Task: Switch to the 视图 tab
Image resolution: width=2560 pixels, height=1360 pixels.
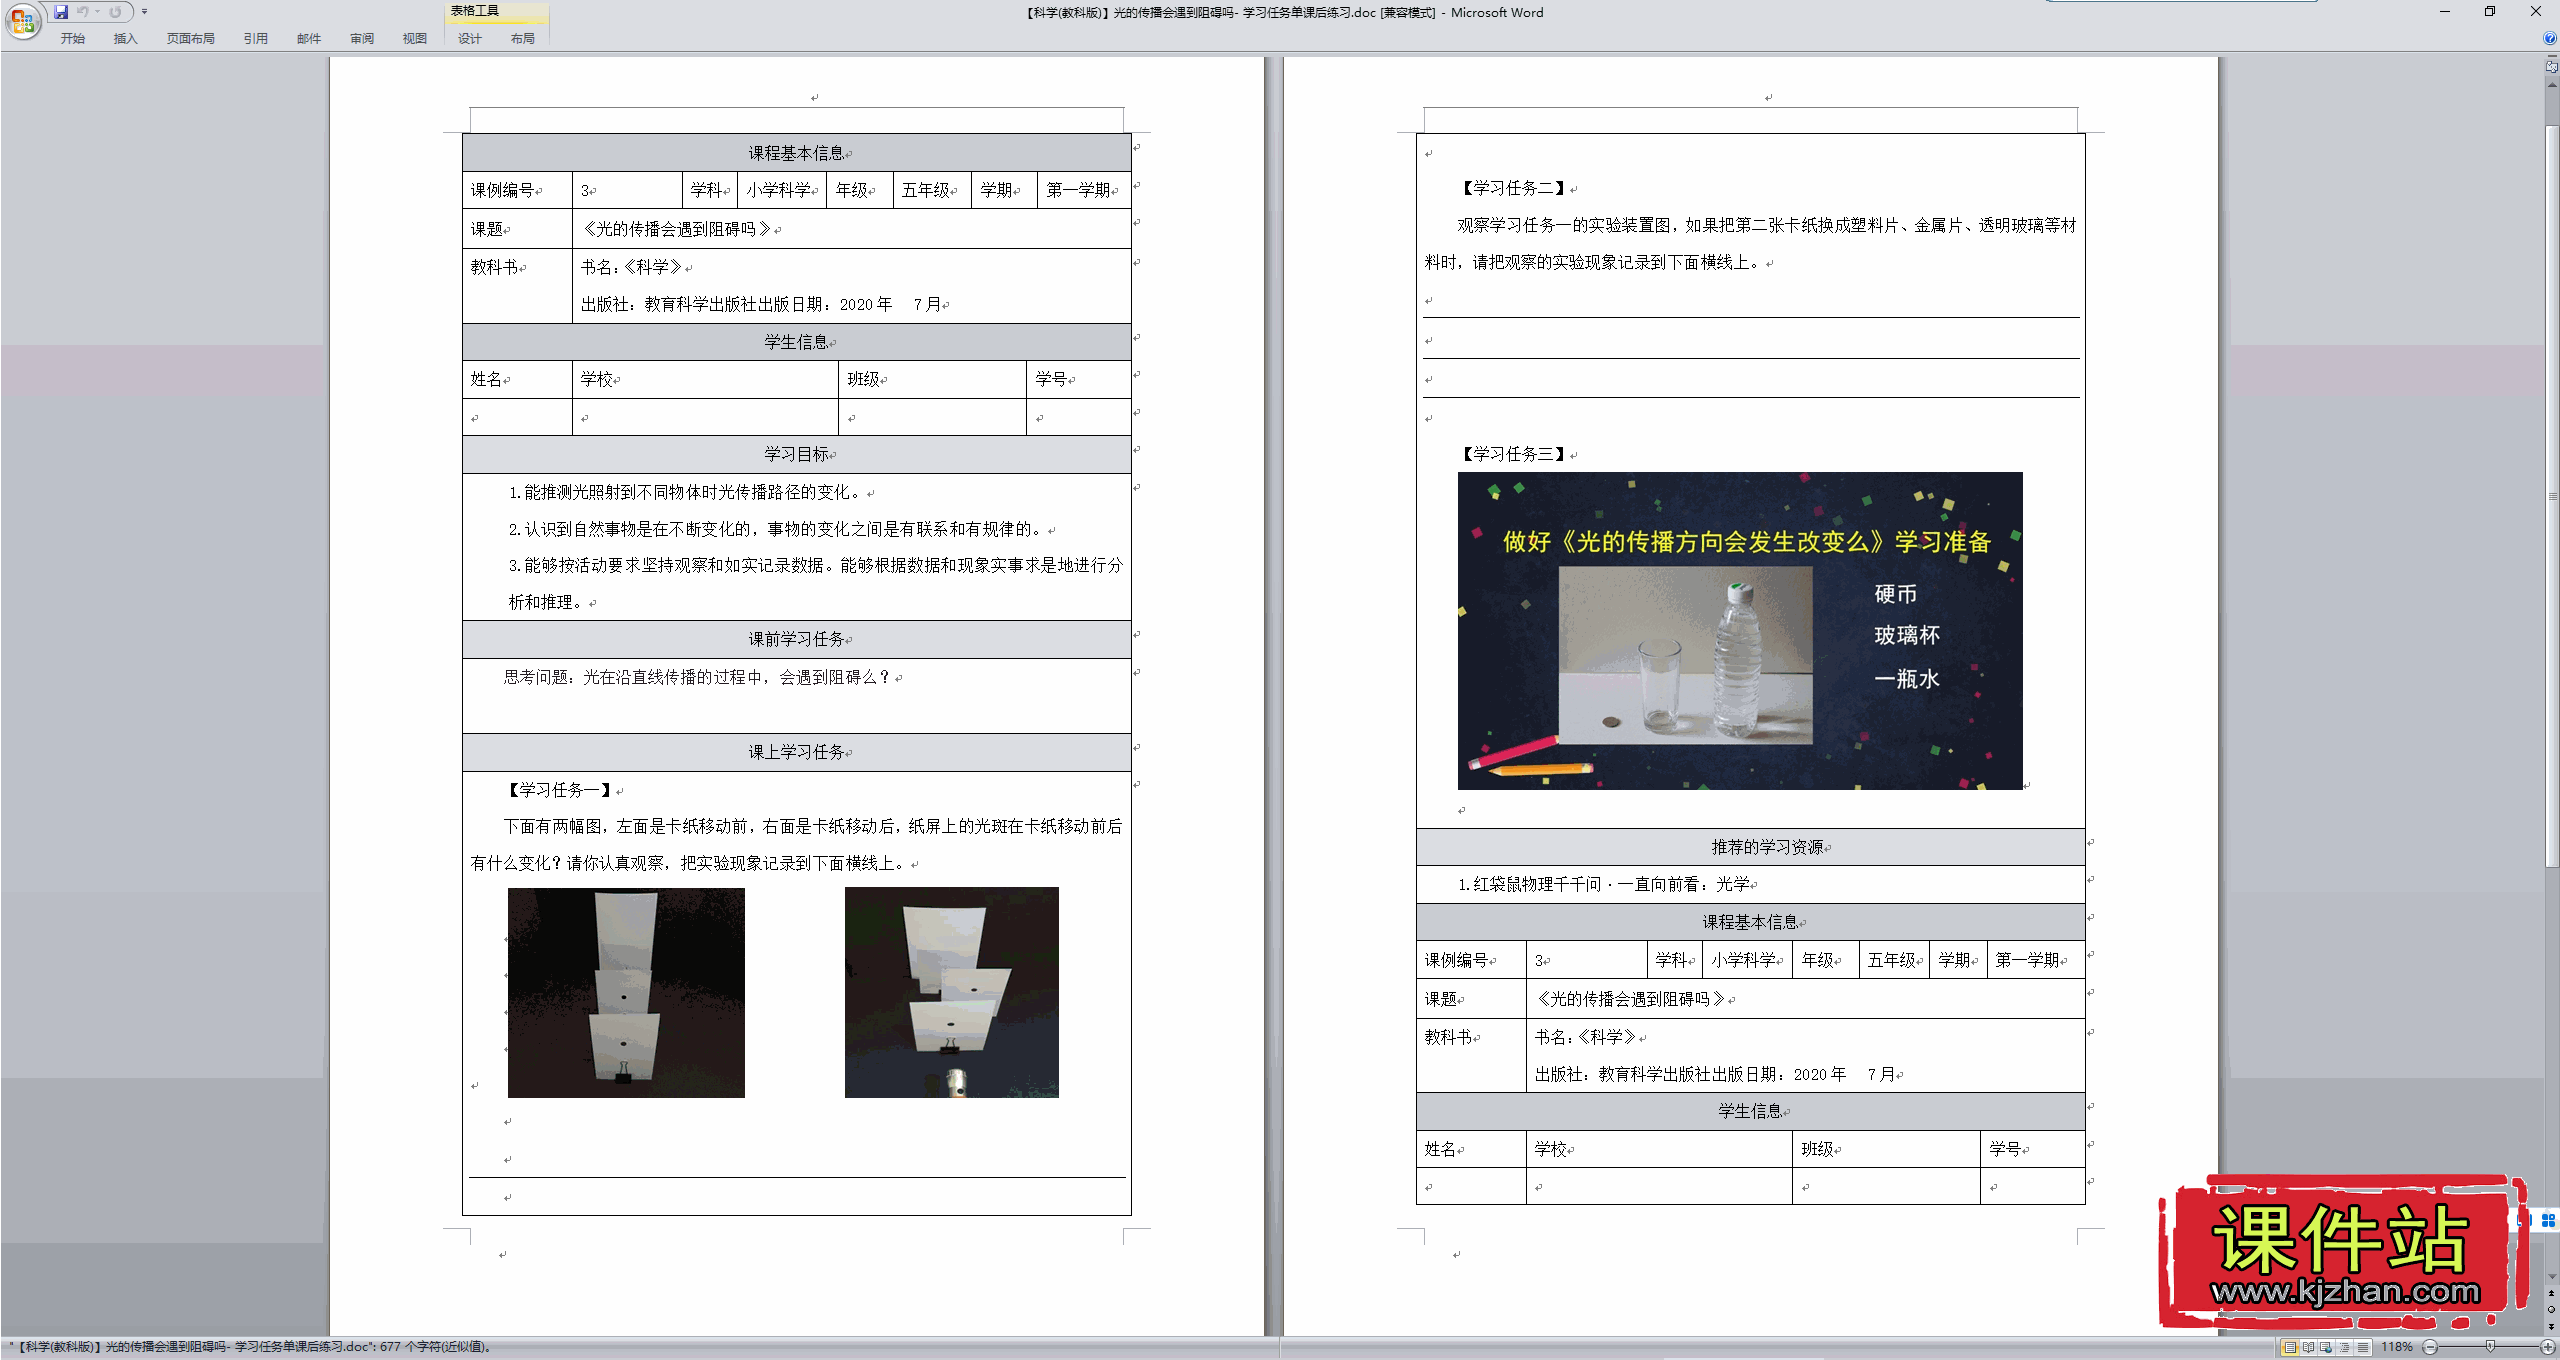Action: pos(414,38)
